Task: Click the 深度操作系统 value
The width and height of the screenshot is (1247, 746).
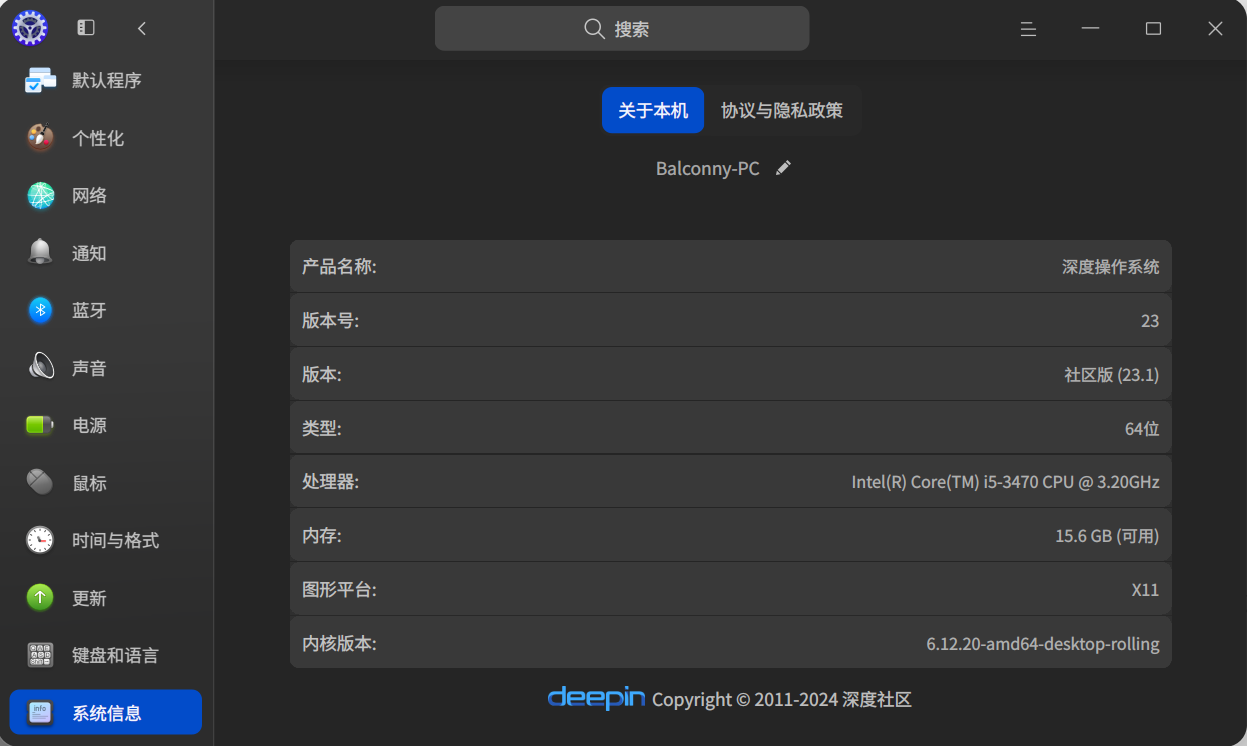Action: tap(1111, 266)
